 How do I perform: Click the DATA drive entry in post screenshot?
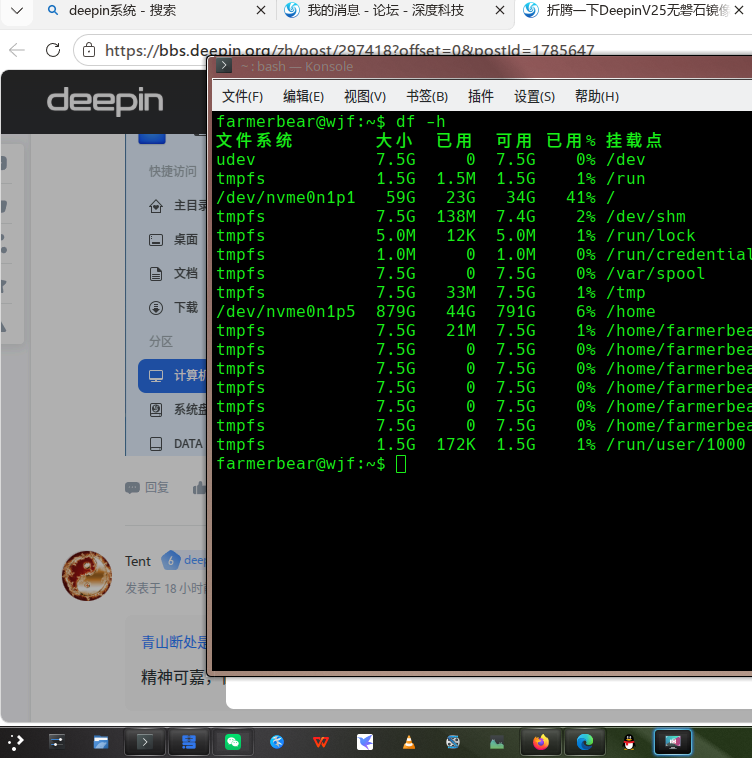tap(176, 444)
